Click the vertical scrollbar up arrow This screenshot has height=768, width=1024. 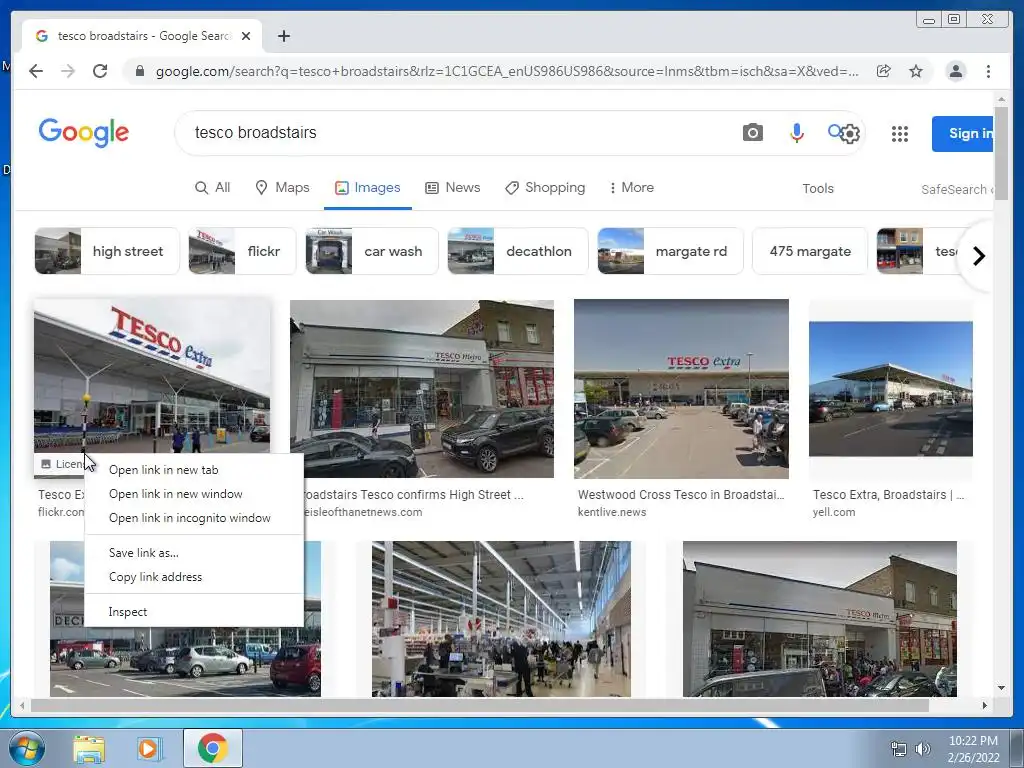point(1001,100)
